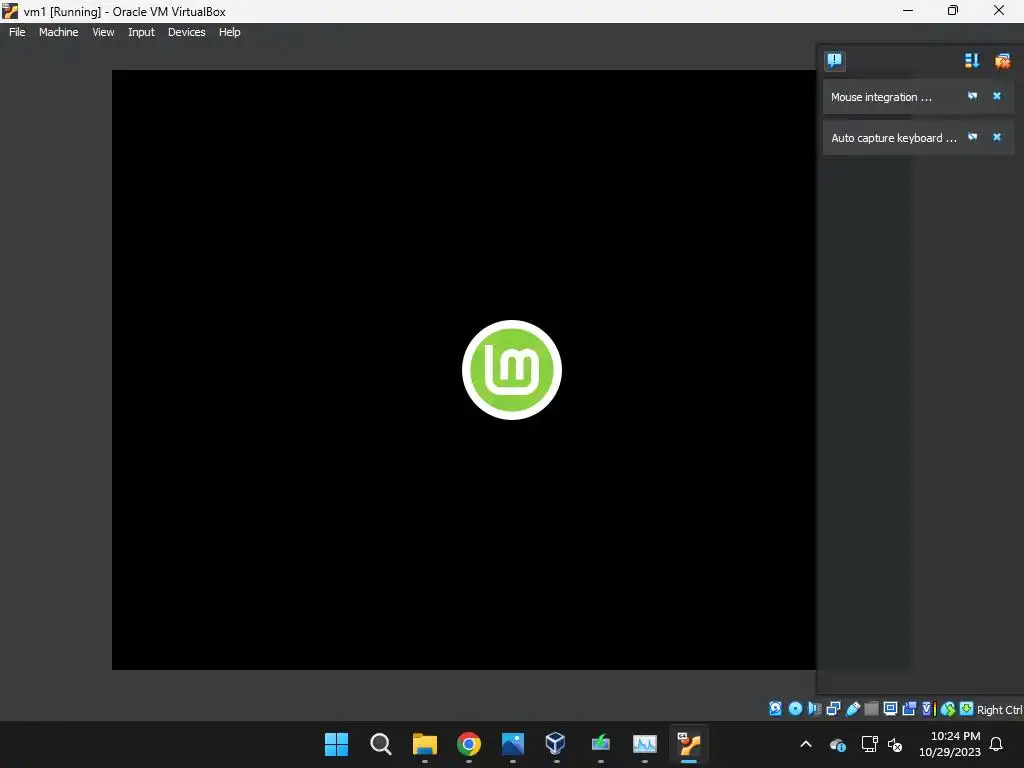Image resolution: width=1024 pixels, height=768 pixels.
Task: Open Windows taskbar search
Action: click(380, 744)
